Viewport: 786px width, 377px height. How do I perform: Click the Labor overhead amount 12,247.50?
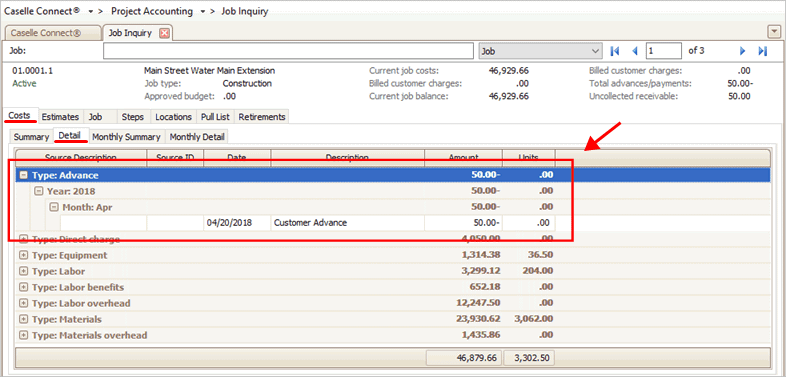pos(478,303)
